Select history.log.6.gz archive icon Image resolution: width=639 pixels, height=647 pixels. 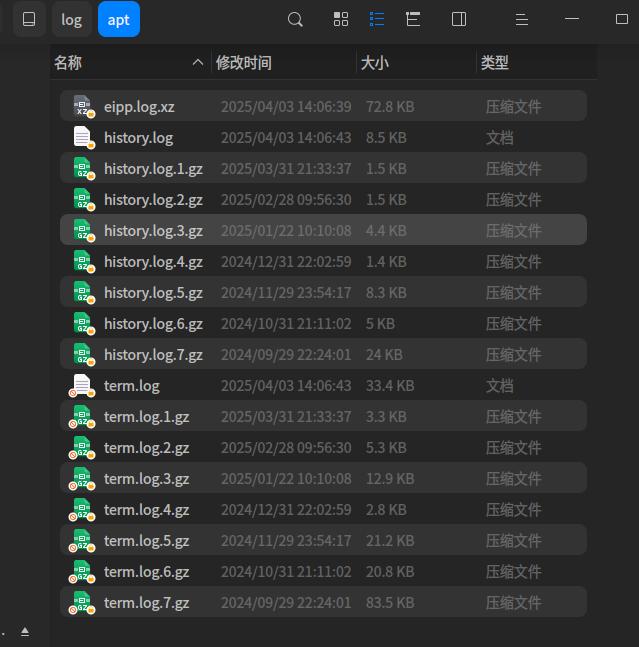[83, 324]
